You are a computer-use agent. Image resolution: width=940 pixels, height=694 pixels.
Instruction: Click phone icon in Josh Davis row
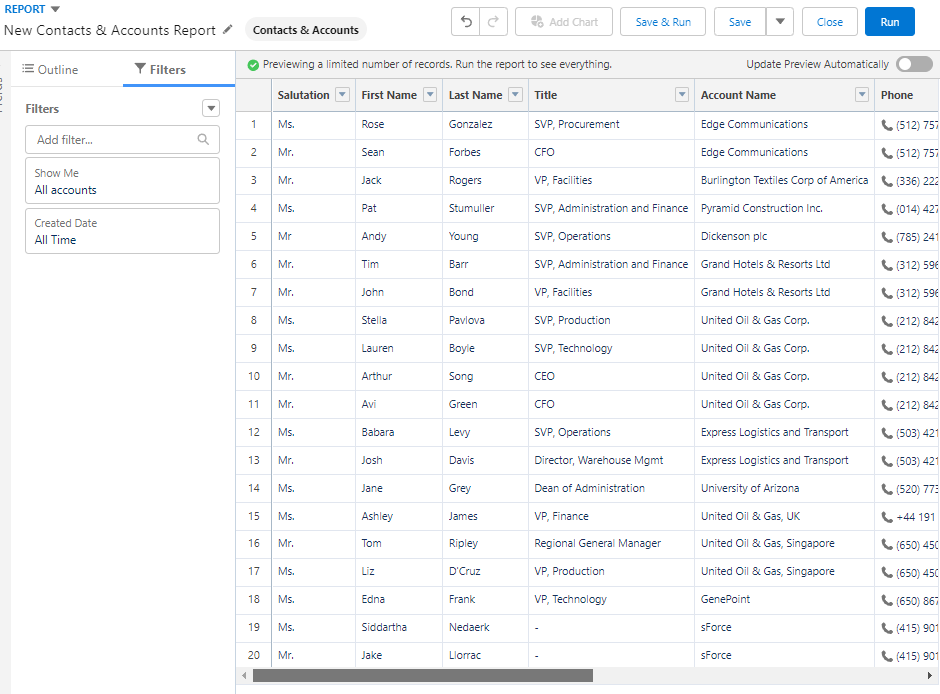click(x=887, y=461)
